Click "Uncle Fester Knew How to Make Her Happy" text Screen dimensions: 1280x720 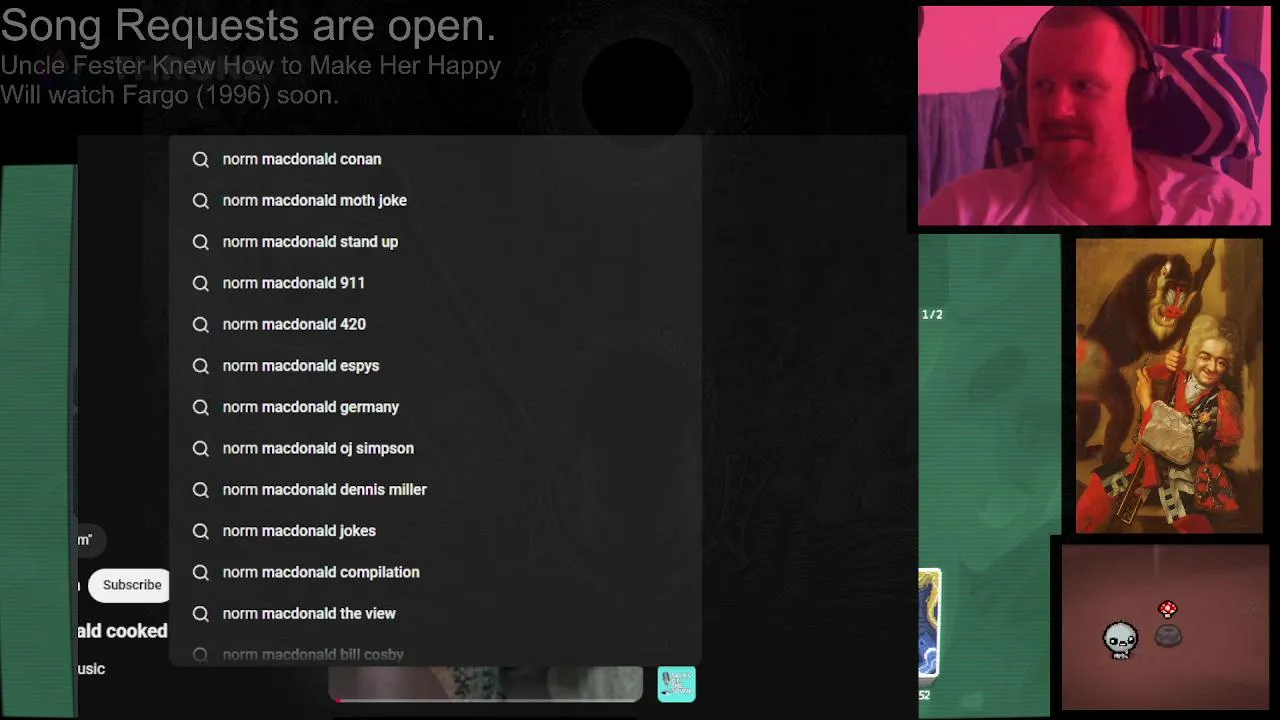coord(250,66)
